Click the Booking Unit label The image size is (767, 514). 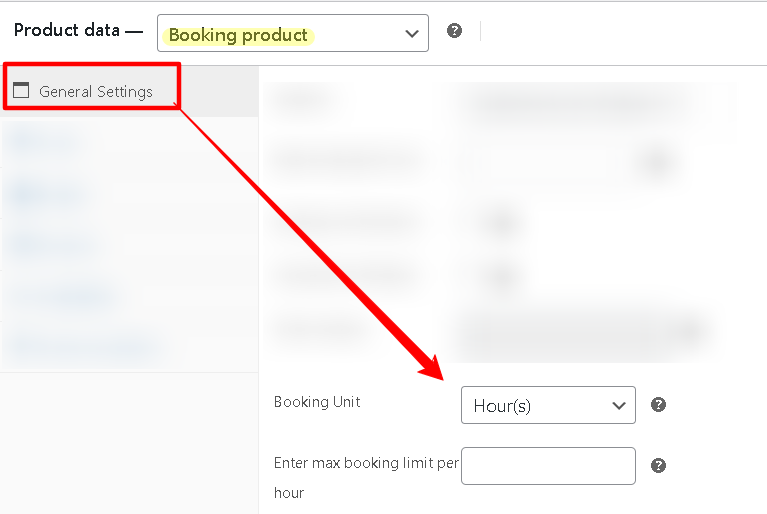coord(317,402)
